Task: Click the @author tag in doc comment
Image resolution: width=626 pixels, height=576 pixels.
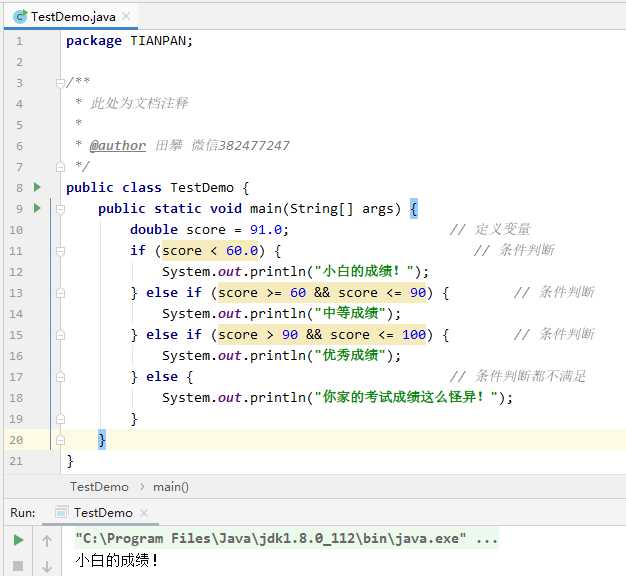Action: [x=118, y=145]
